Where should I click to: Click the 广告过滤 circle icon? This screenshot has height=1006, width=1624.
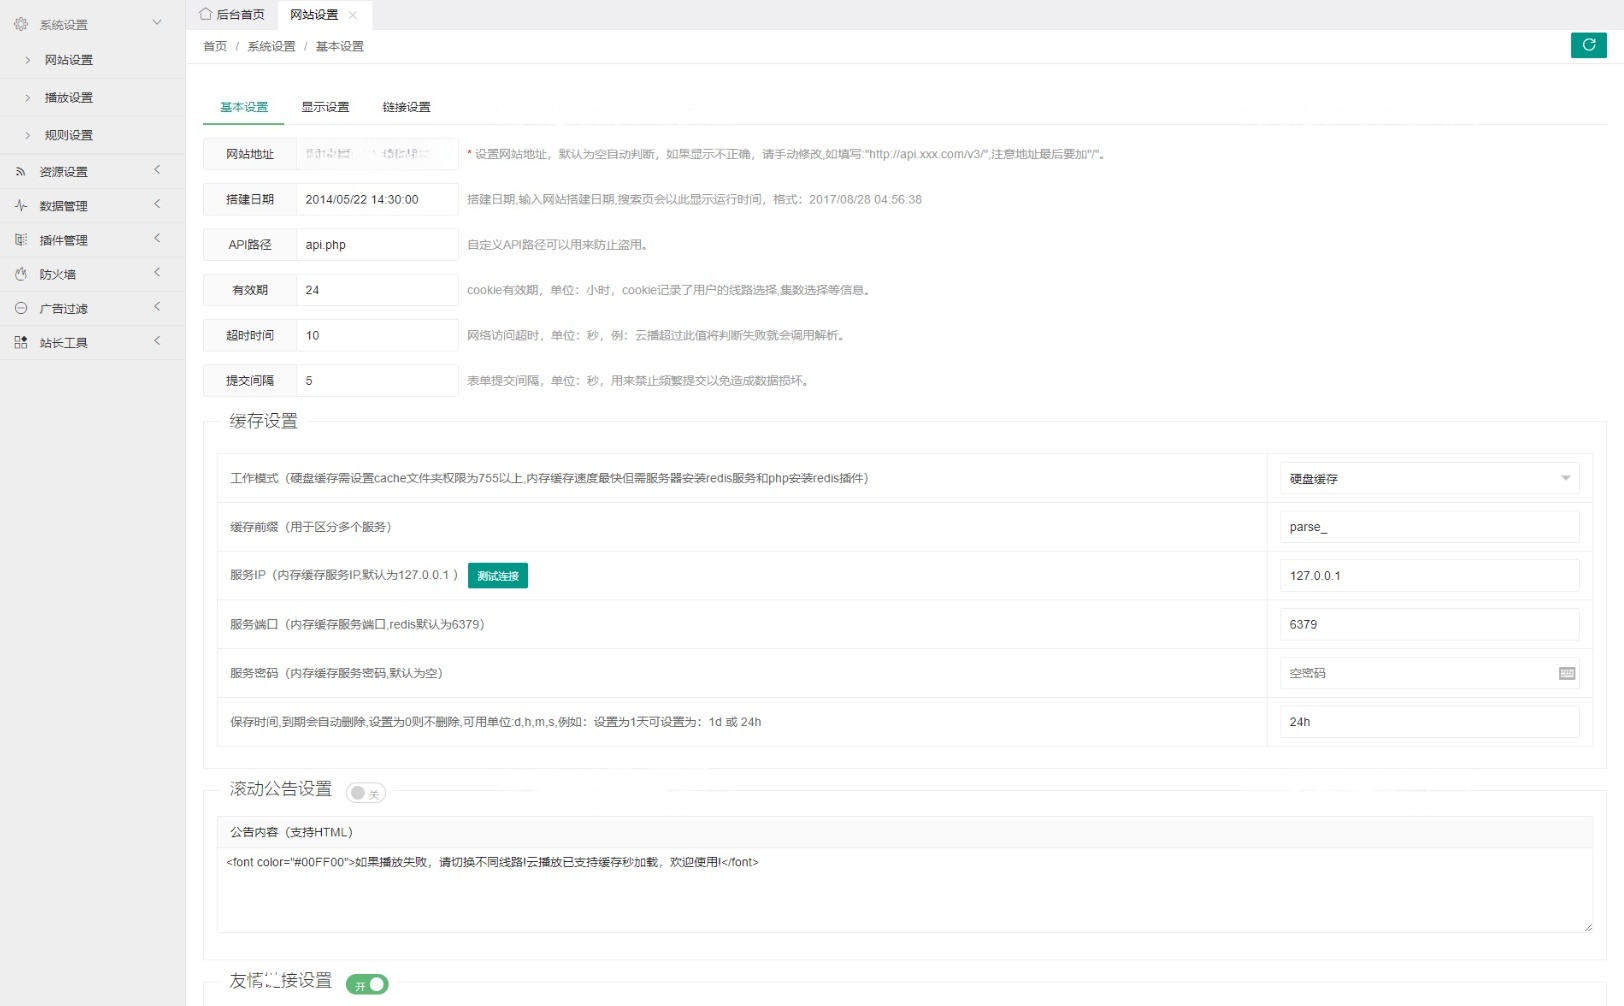21,308
